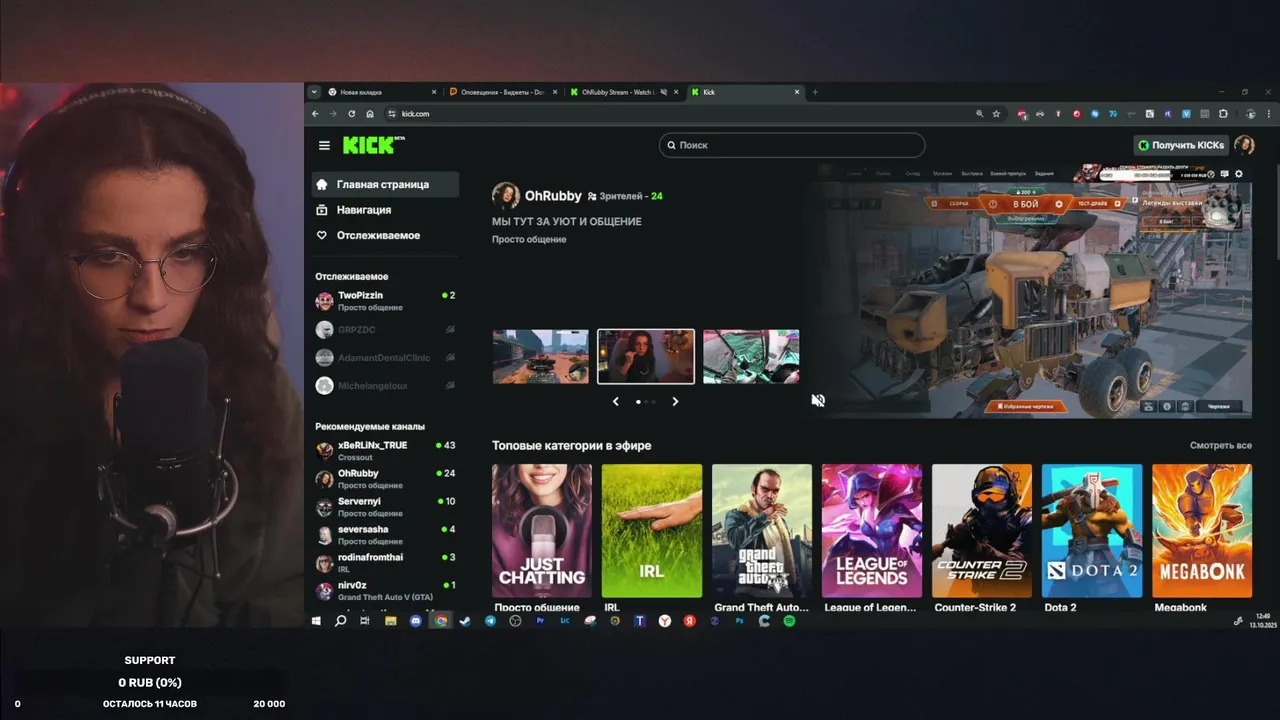Open the Windows Start menu
The image size is (1280, 720).
pyautogui.click(x=316, y=621)
